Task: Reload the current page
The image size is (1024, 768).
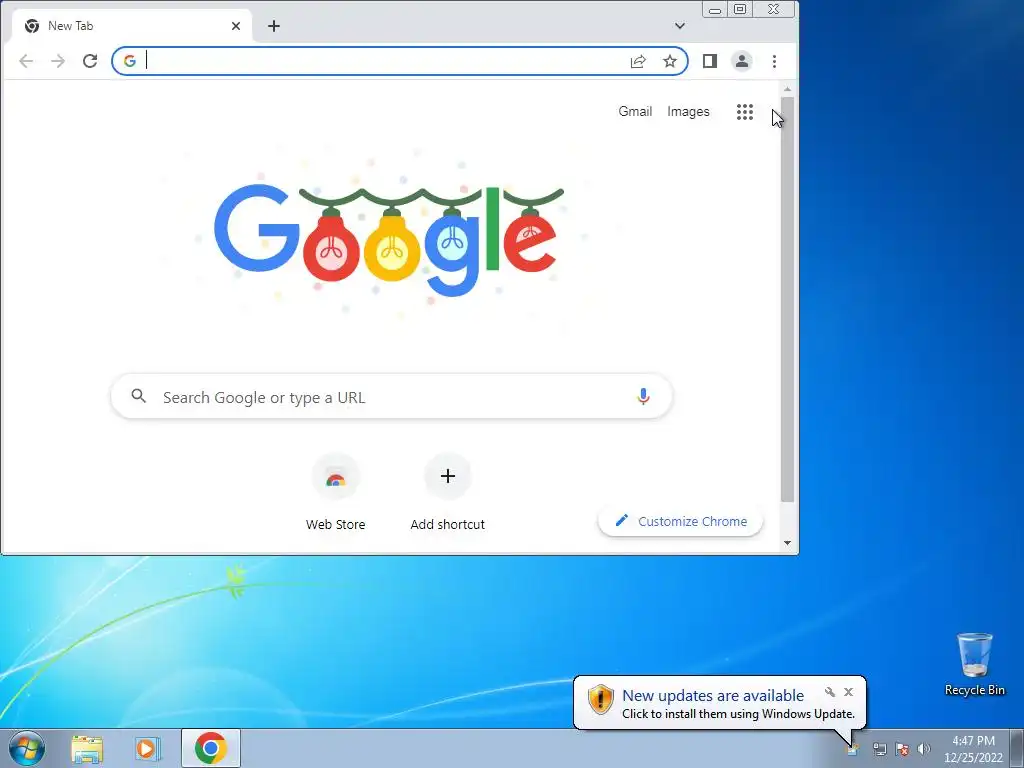Action: [90, 61]
